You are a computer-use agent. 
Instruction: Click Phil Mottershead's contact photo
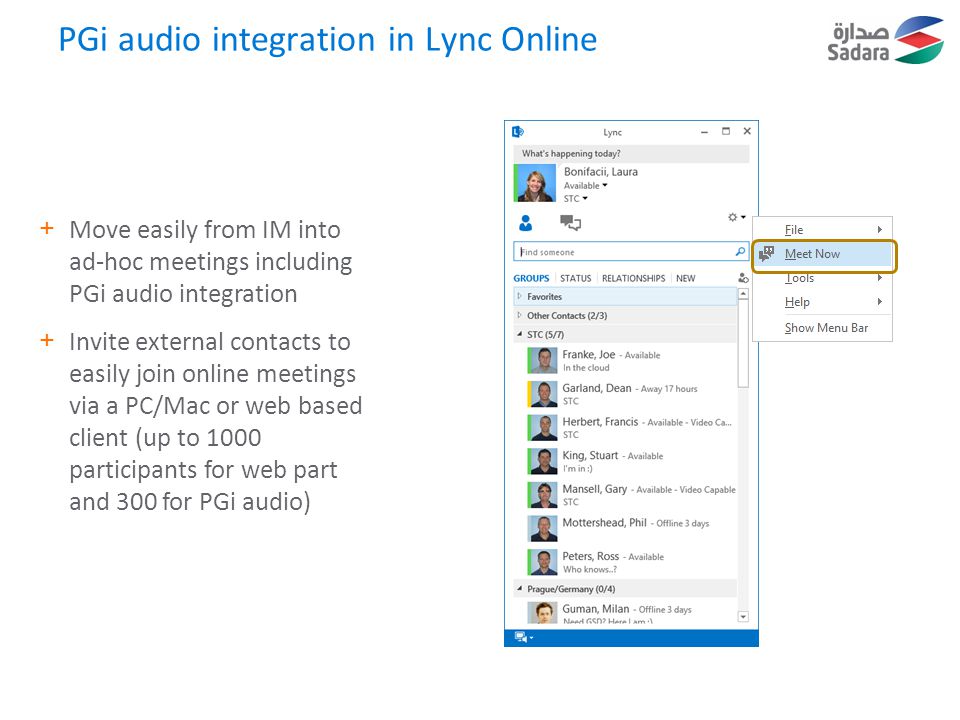point(542,529)
